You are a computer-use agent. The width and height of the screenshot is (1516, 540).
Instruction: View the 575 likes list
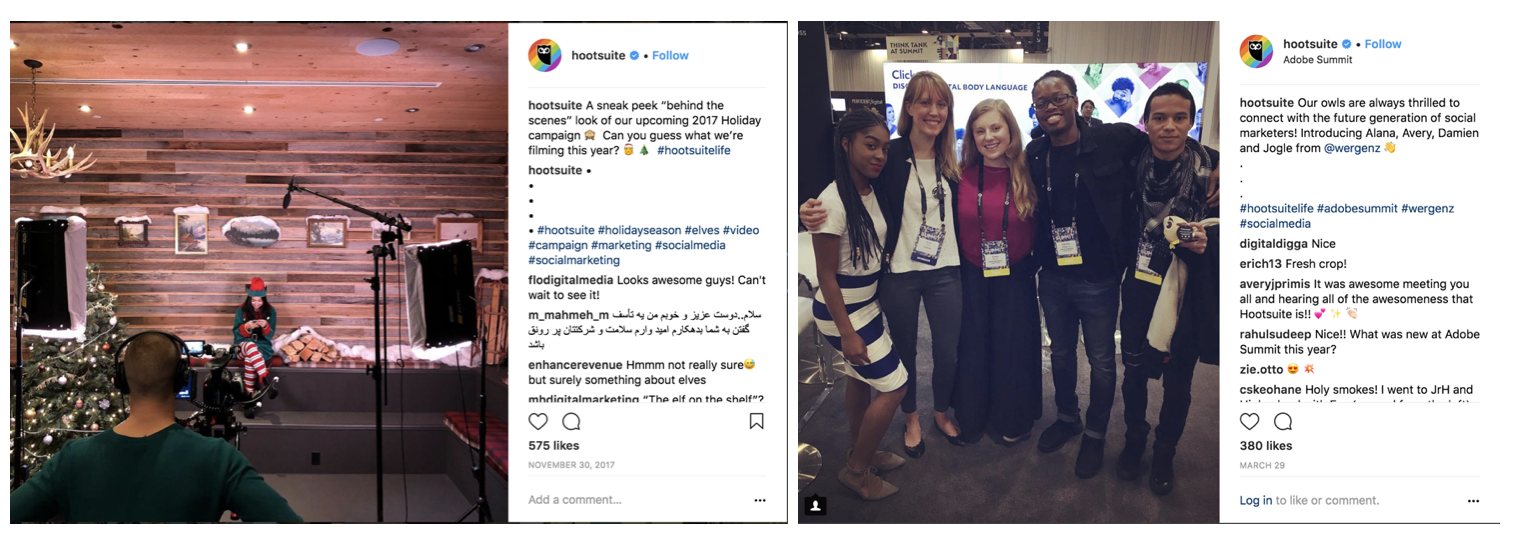click(553, 446)
